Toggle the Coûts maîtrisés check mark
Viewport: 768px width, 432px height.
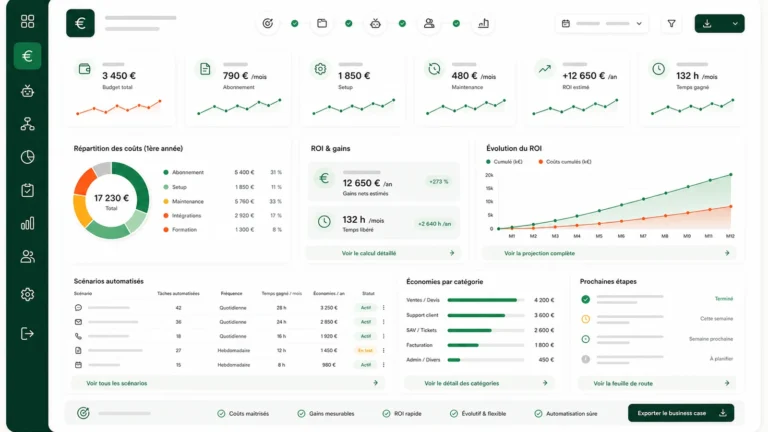pyautogui.click(x=221, y=413)
